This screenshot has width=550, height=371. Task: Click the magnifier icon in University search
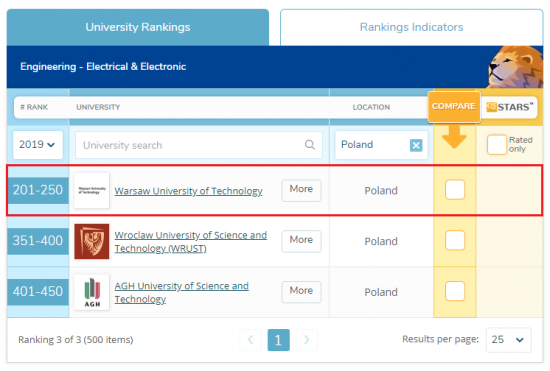tap(309, 144)
